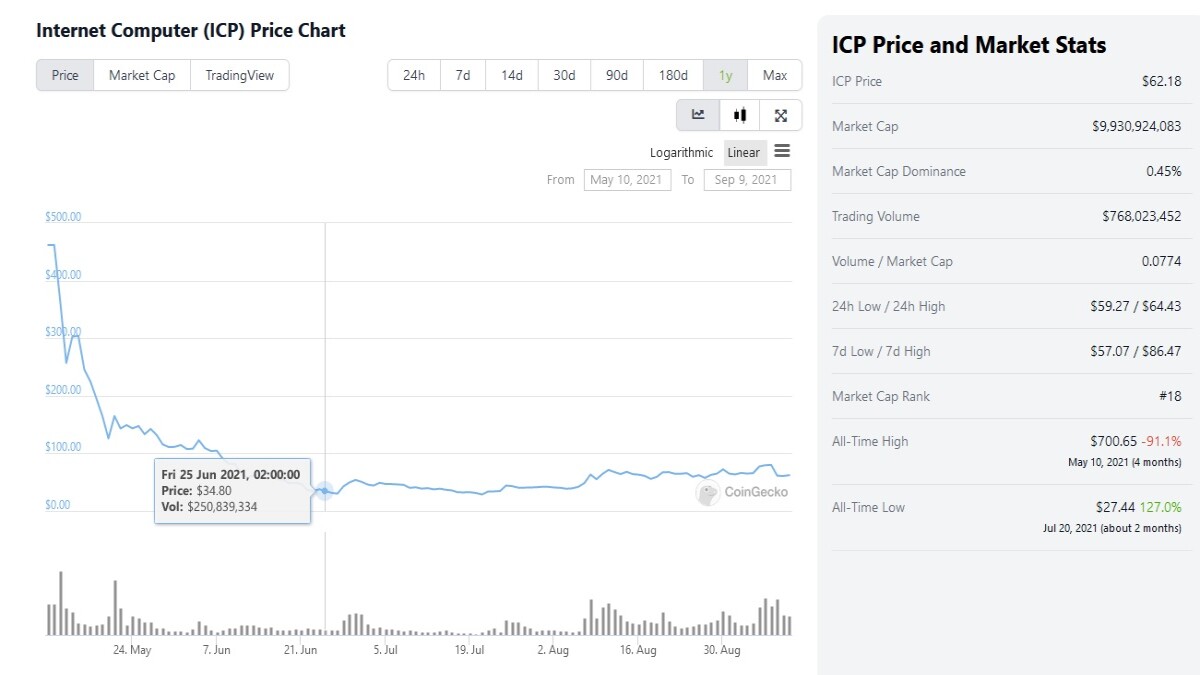Click the $500.00 axis label
The image size is (1200, 675).
click(x=63, y=217)
